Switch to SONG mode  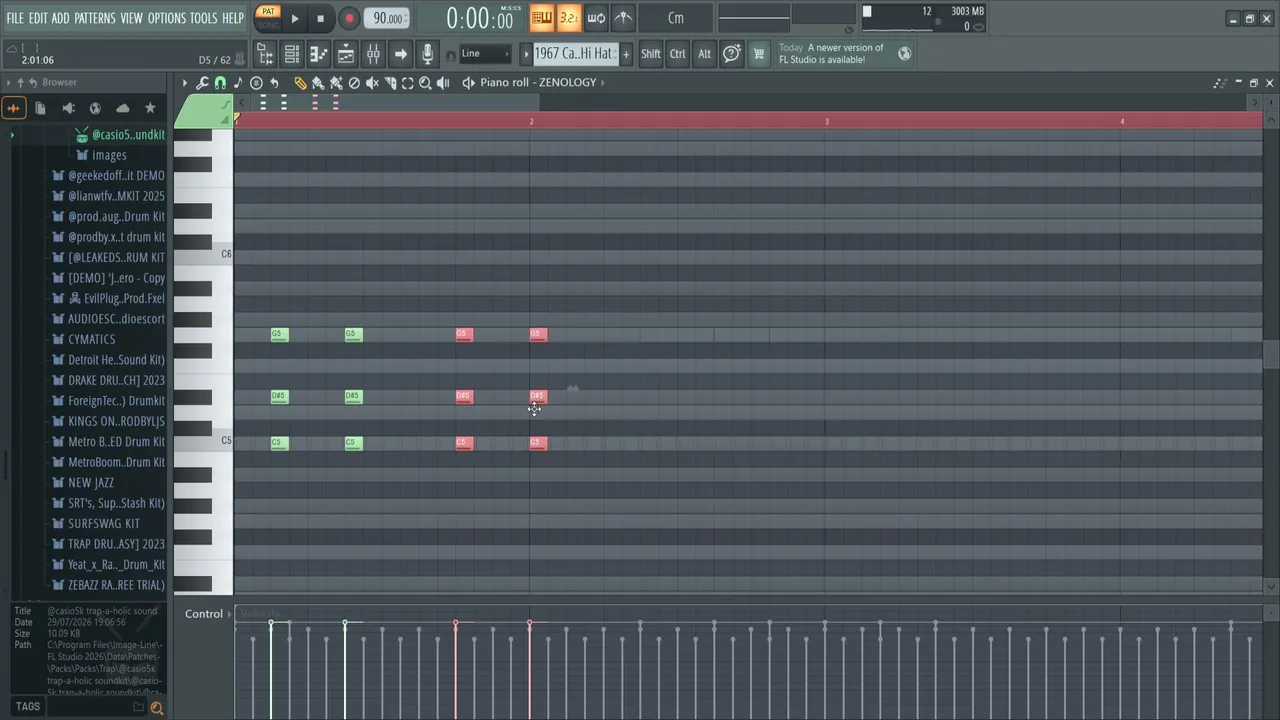click(x=268, y=25)
